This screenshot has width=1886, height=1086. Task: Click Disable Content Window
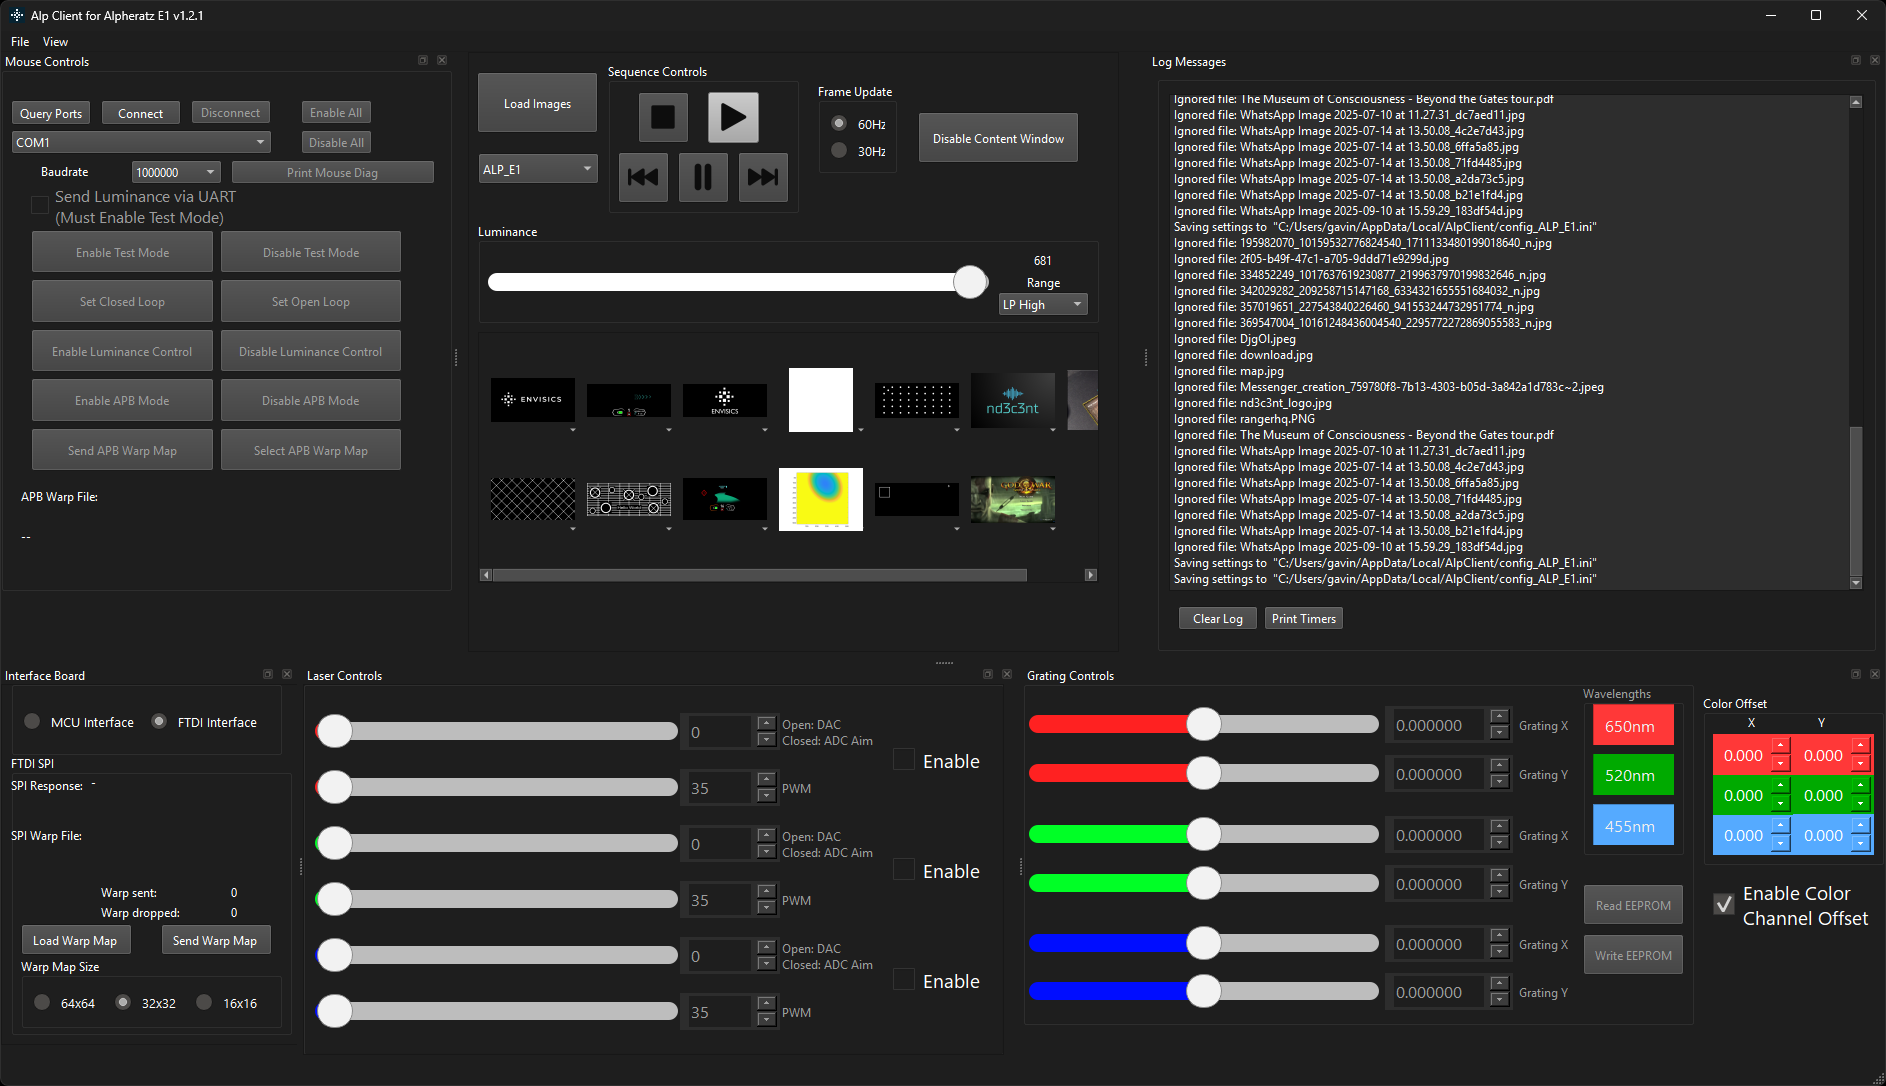(998, 138)
